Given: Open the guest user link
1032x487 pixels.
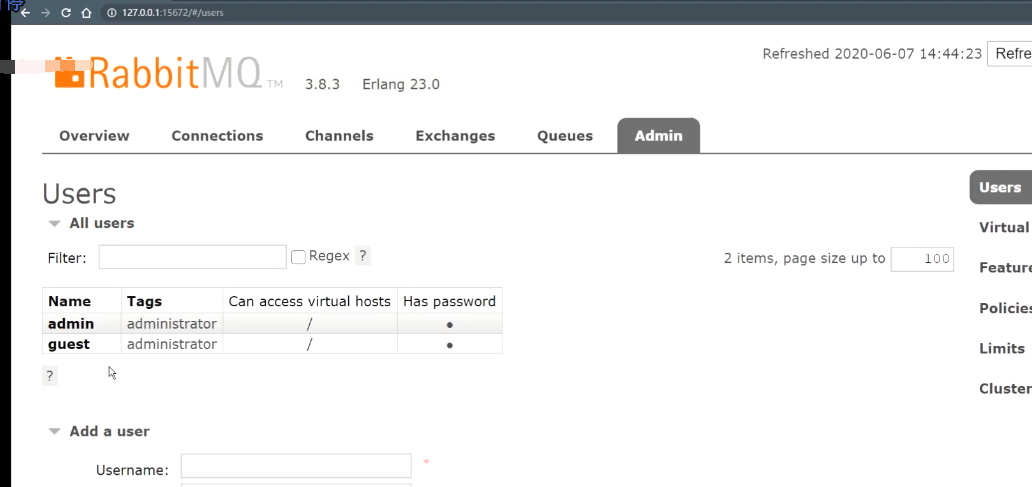Looking at the screenshot, I should pos(69,344).
